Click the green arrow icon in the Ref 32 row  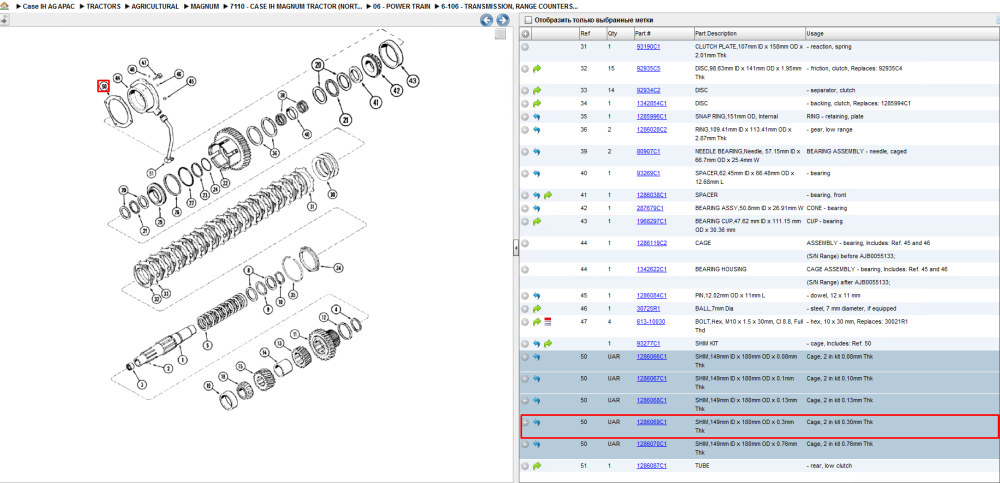click(x=537, y=68)
